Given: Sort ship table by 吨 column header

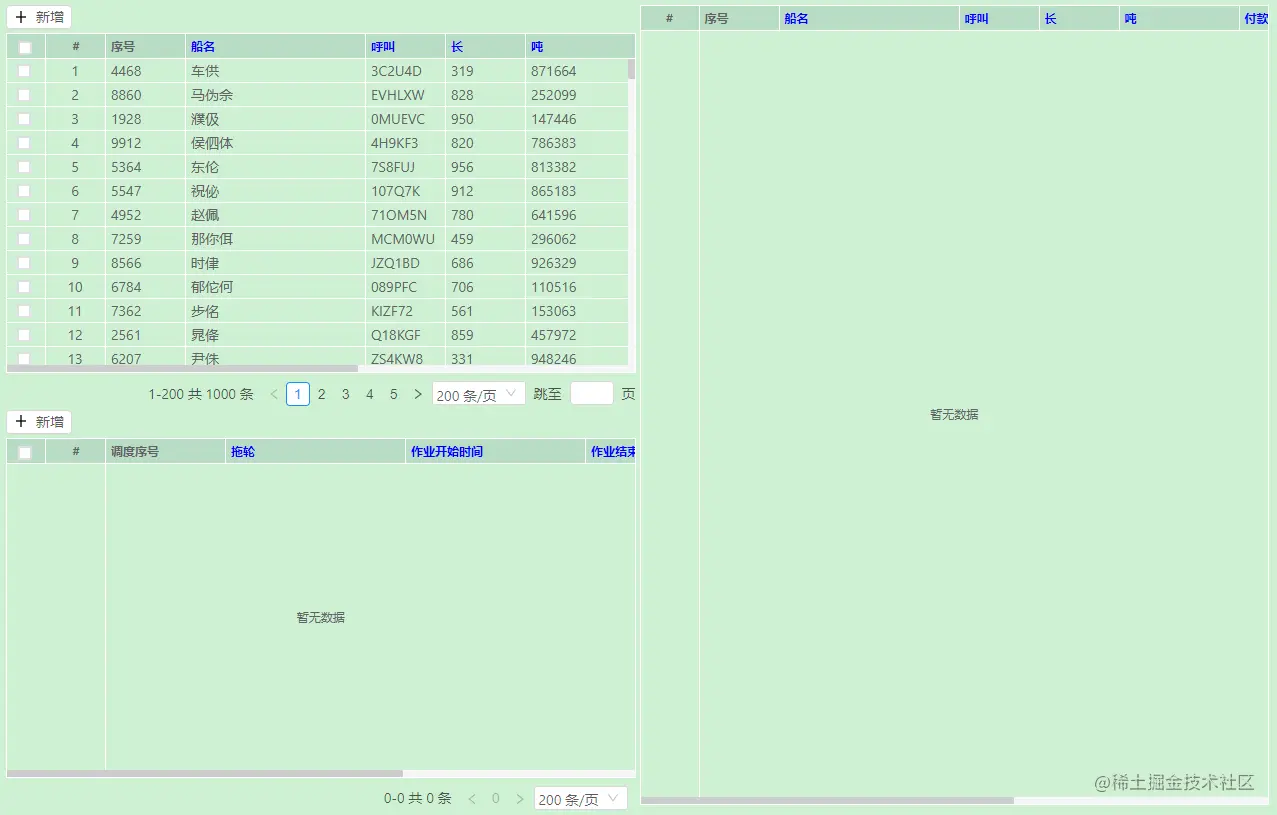Looking at the screenshot, I should (580, 47).
